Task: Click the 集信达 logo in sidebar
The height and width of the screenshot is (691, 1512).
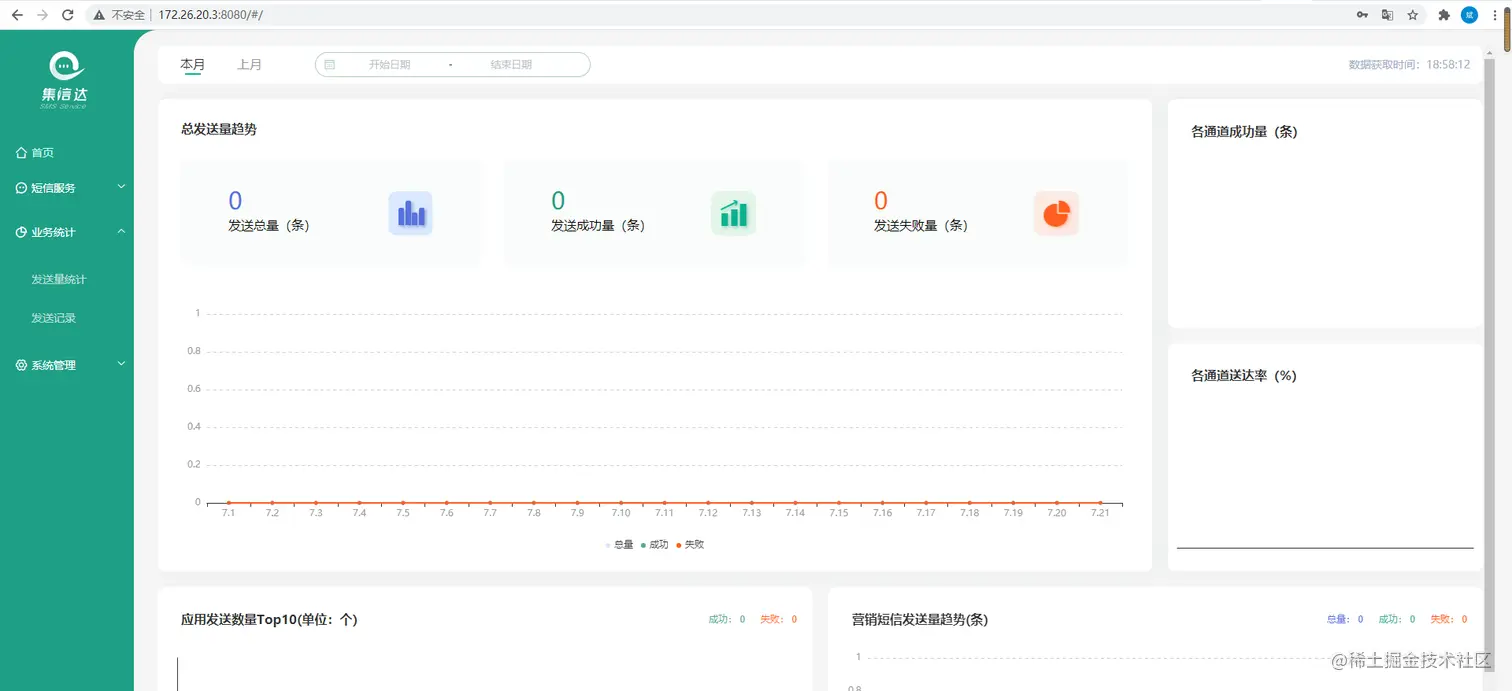Action: [x=65, y=79]
